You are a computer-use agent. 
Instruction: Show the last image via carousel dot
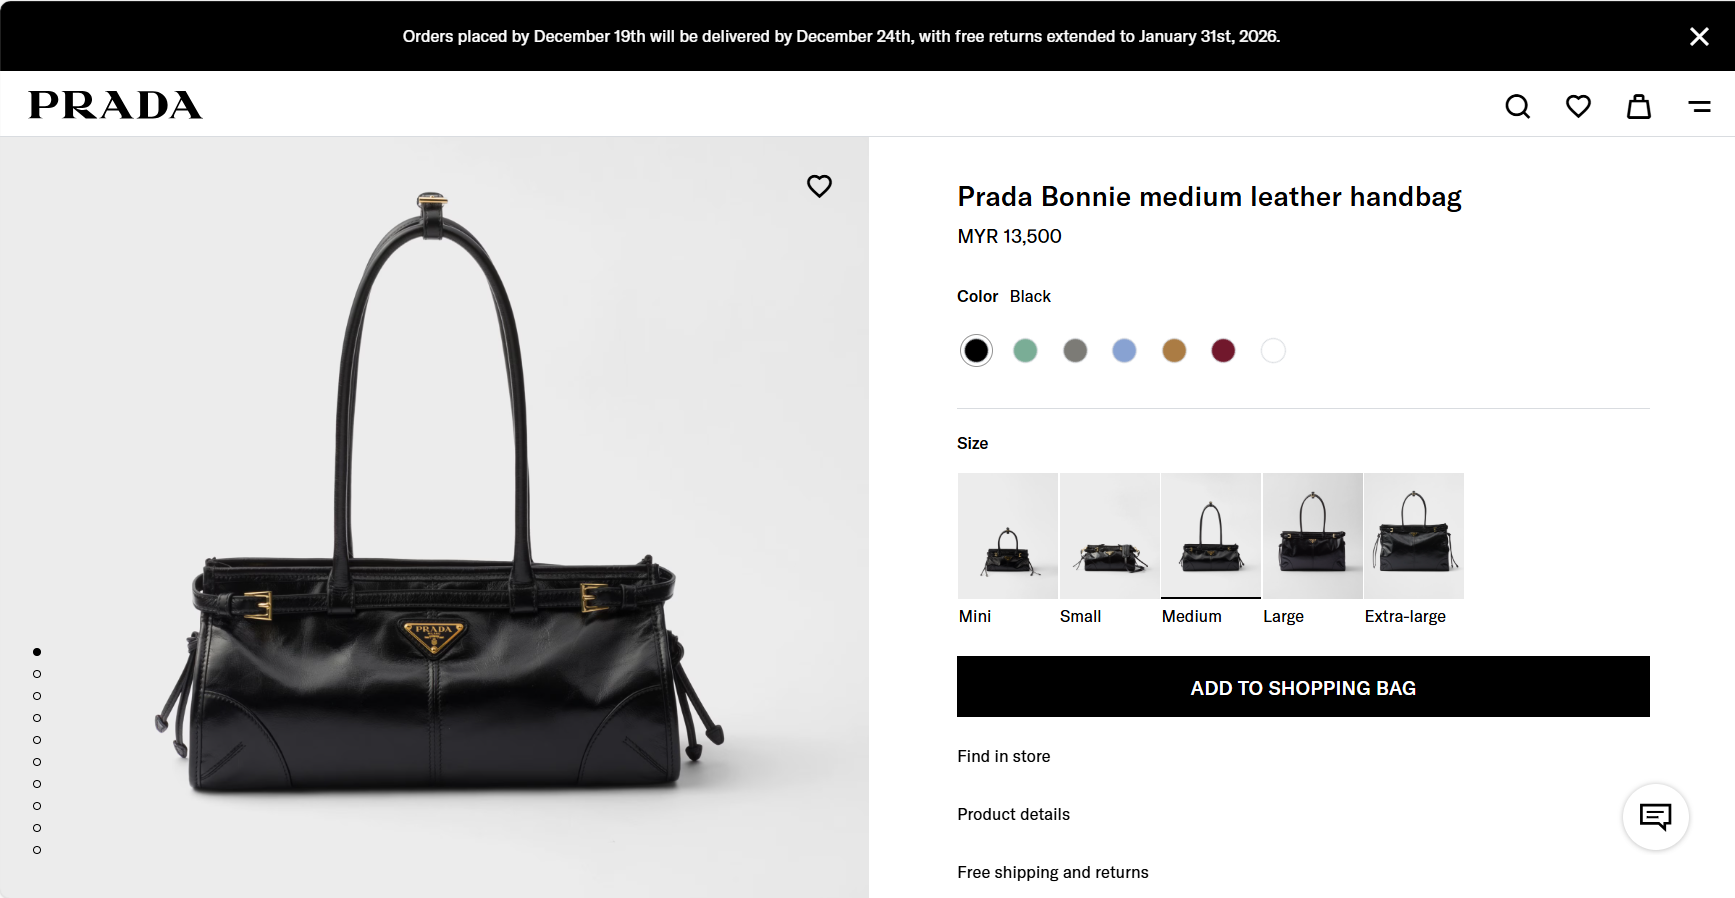(37, 850)
